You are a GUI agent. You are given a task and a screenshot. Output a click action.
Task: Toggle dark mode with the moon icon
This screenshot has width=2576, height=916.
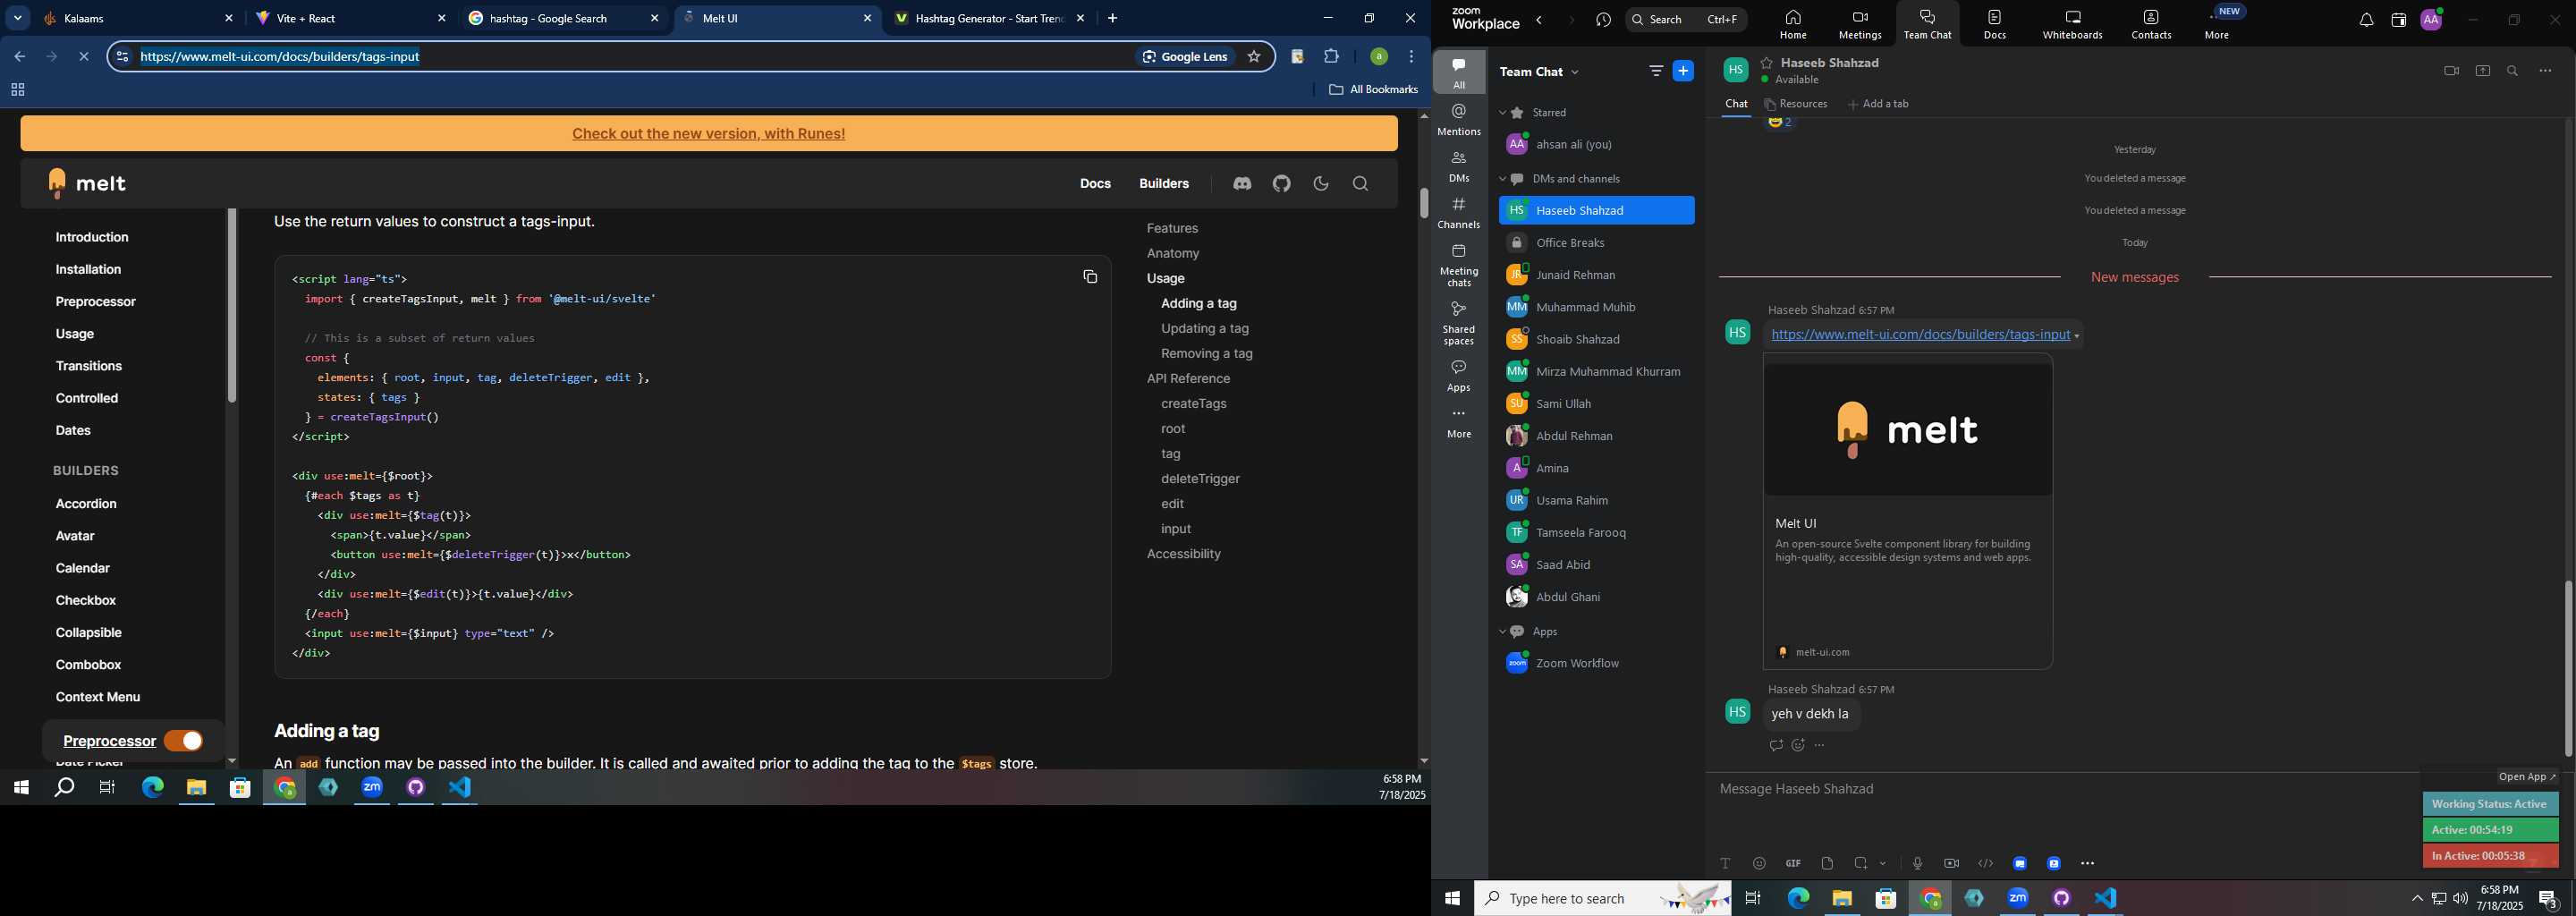tap(1321, 184)
